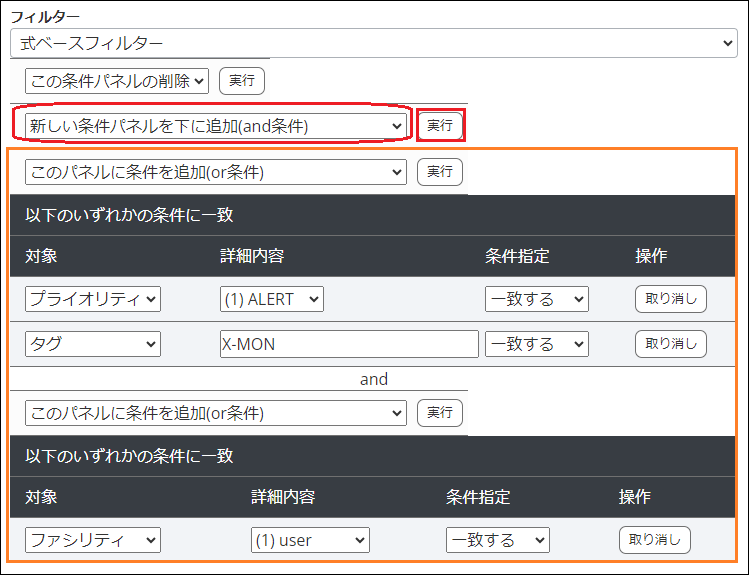The height and width of the screenshot is (575, 749).
Task: Click the X-MON text input field
Action: pyautogui.click(x=349, y=344)
